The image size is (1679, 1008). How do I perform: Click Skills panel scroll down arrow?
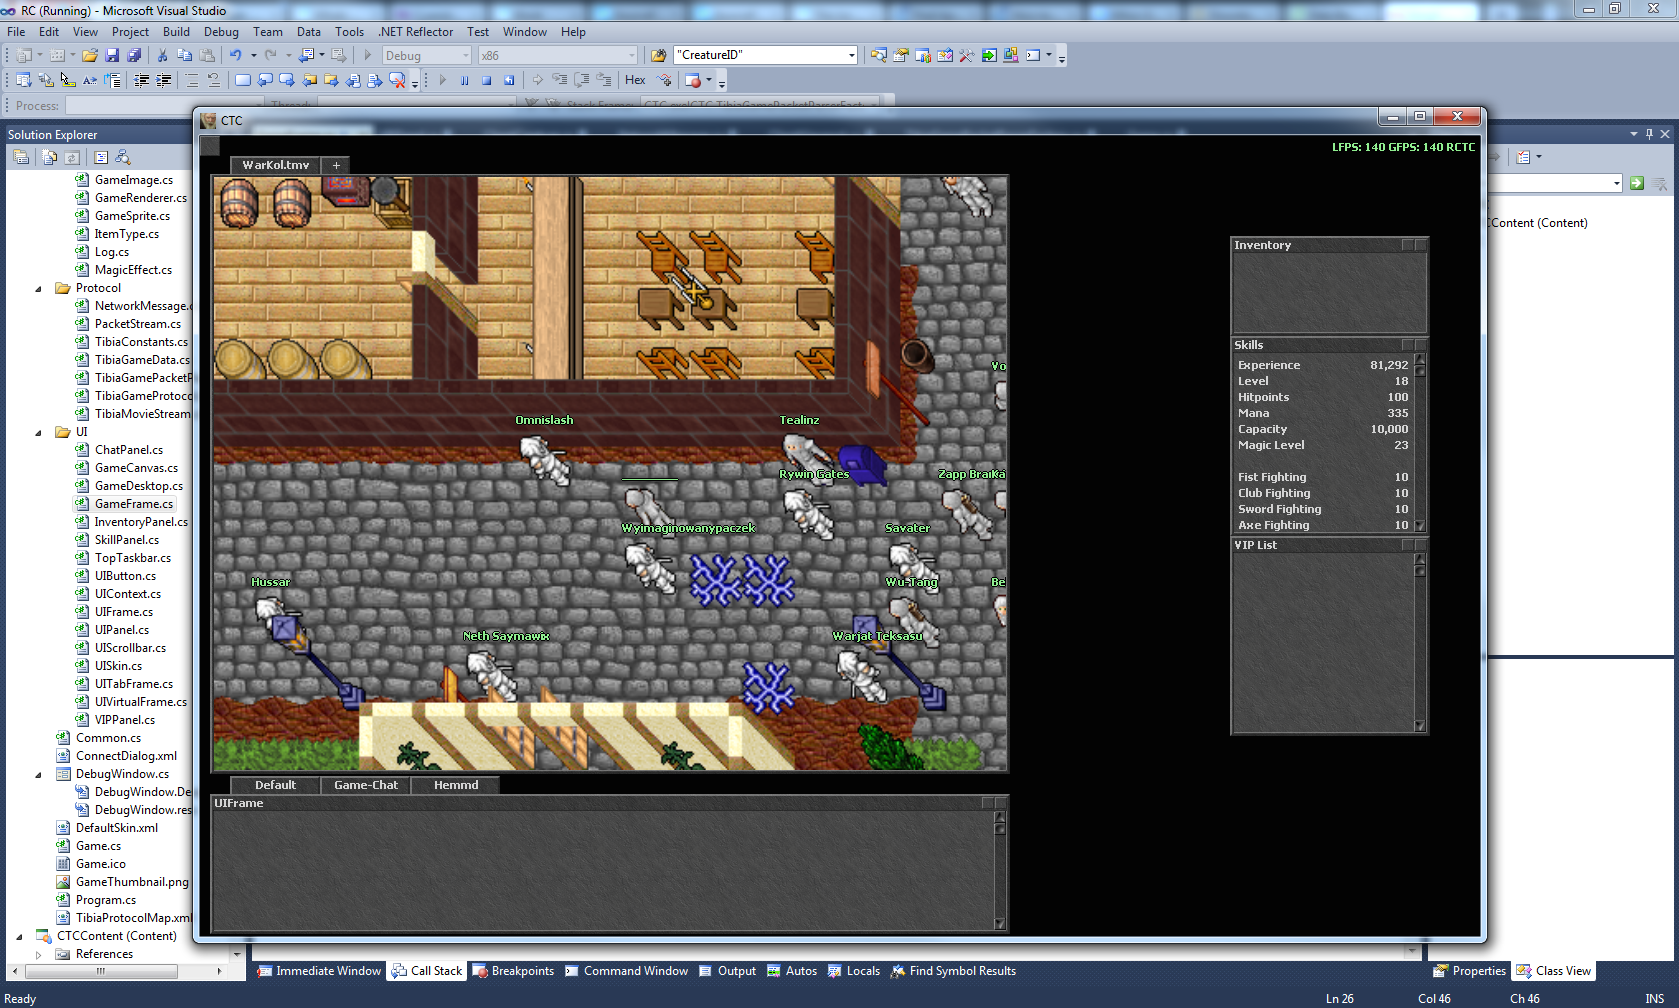coord(1420,525)
